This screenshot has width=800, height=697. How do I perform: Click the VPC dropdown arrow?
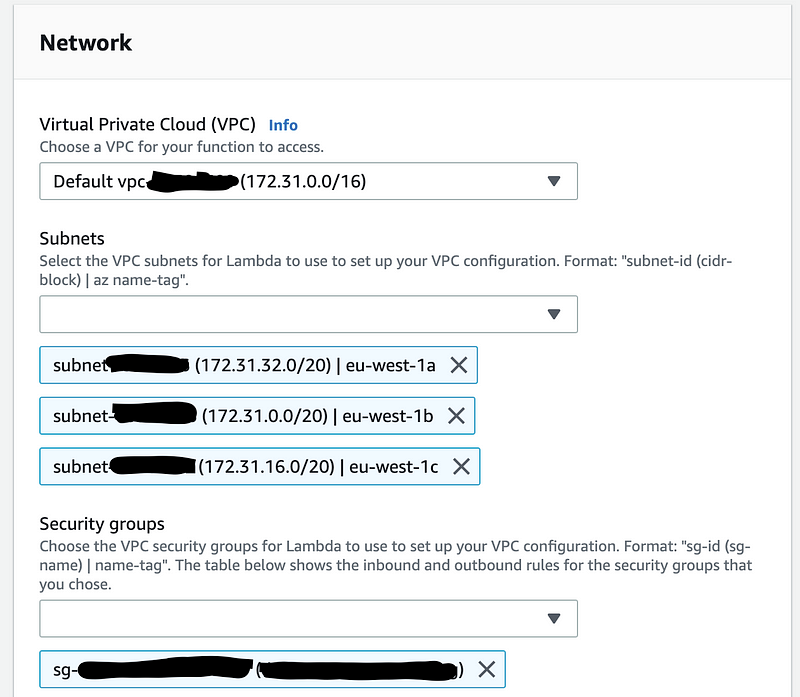point(555,181)
